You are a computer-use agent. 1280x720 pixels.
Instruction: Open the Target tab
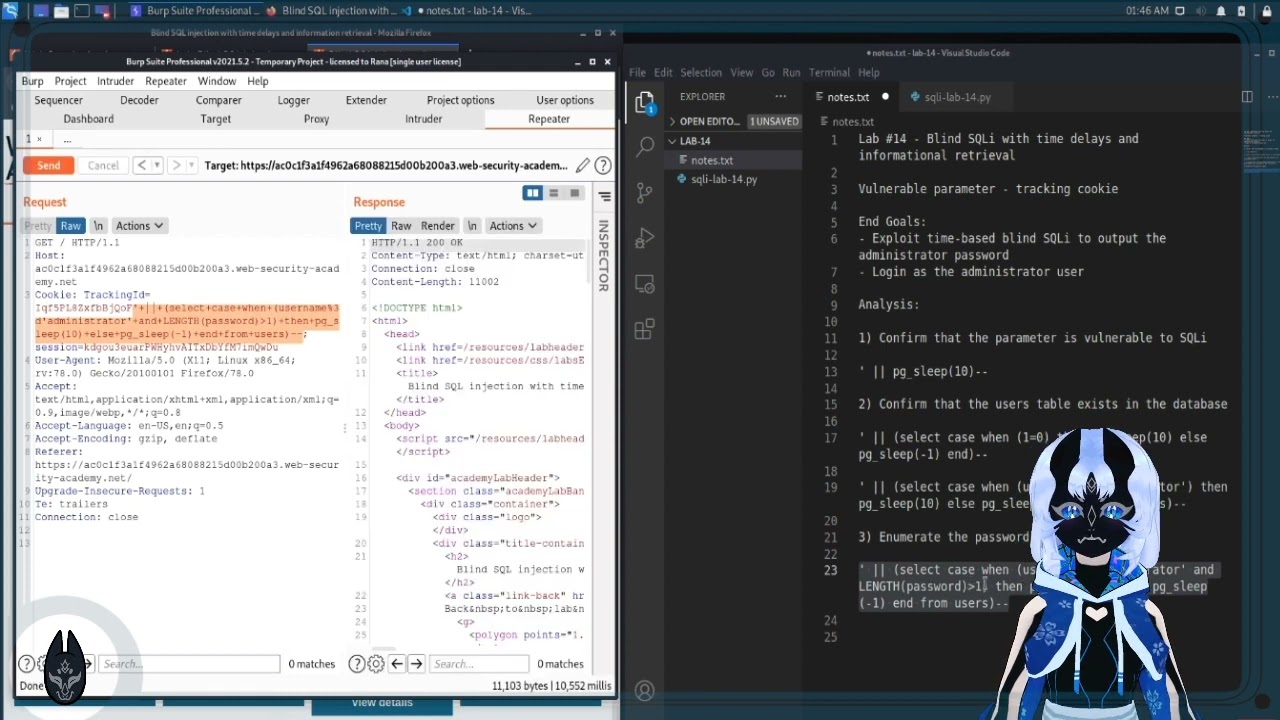tap(215, 119)
